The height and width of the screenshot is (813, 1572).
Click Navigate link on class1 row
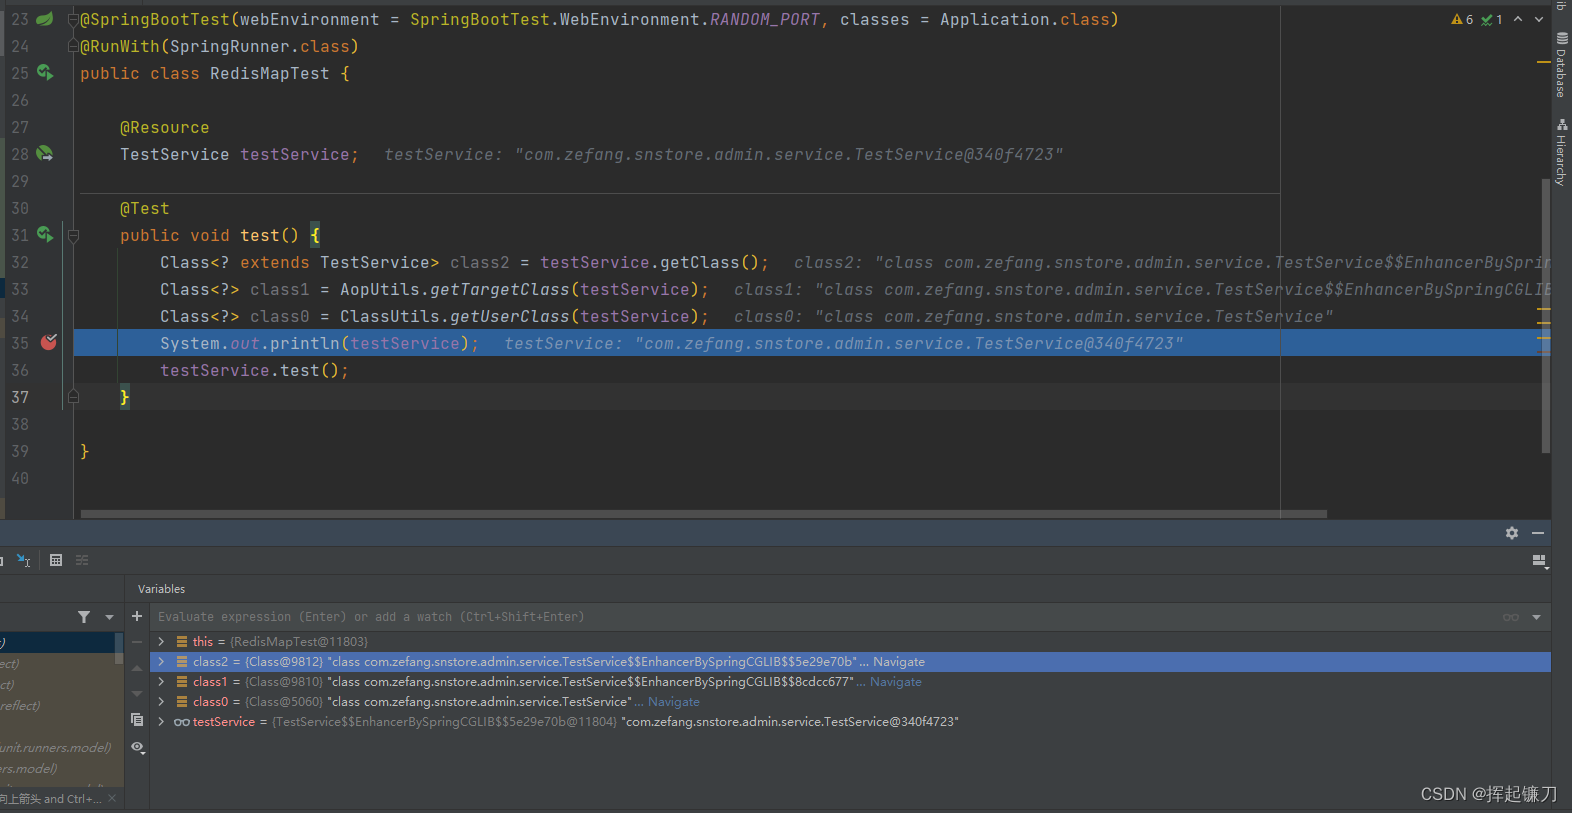895,682
